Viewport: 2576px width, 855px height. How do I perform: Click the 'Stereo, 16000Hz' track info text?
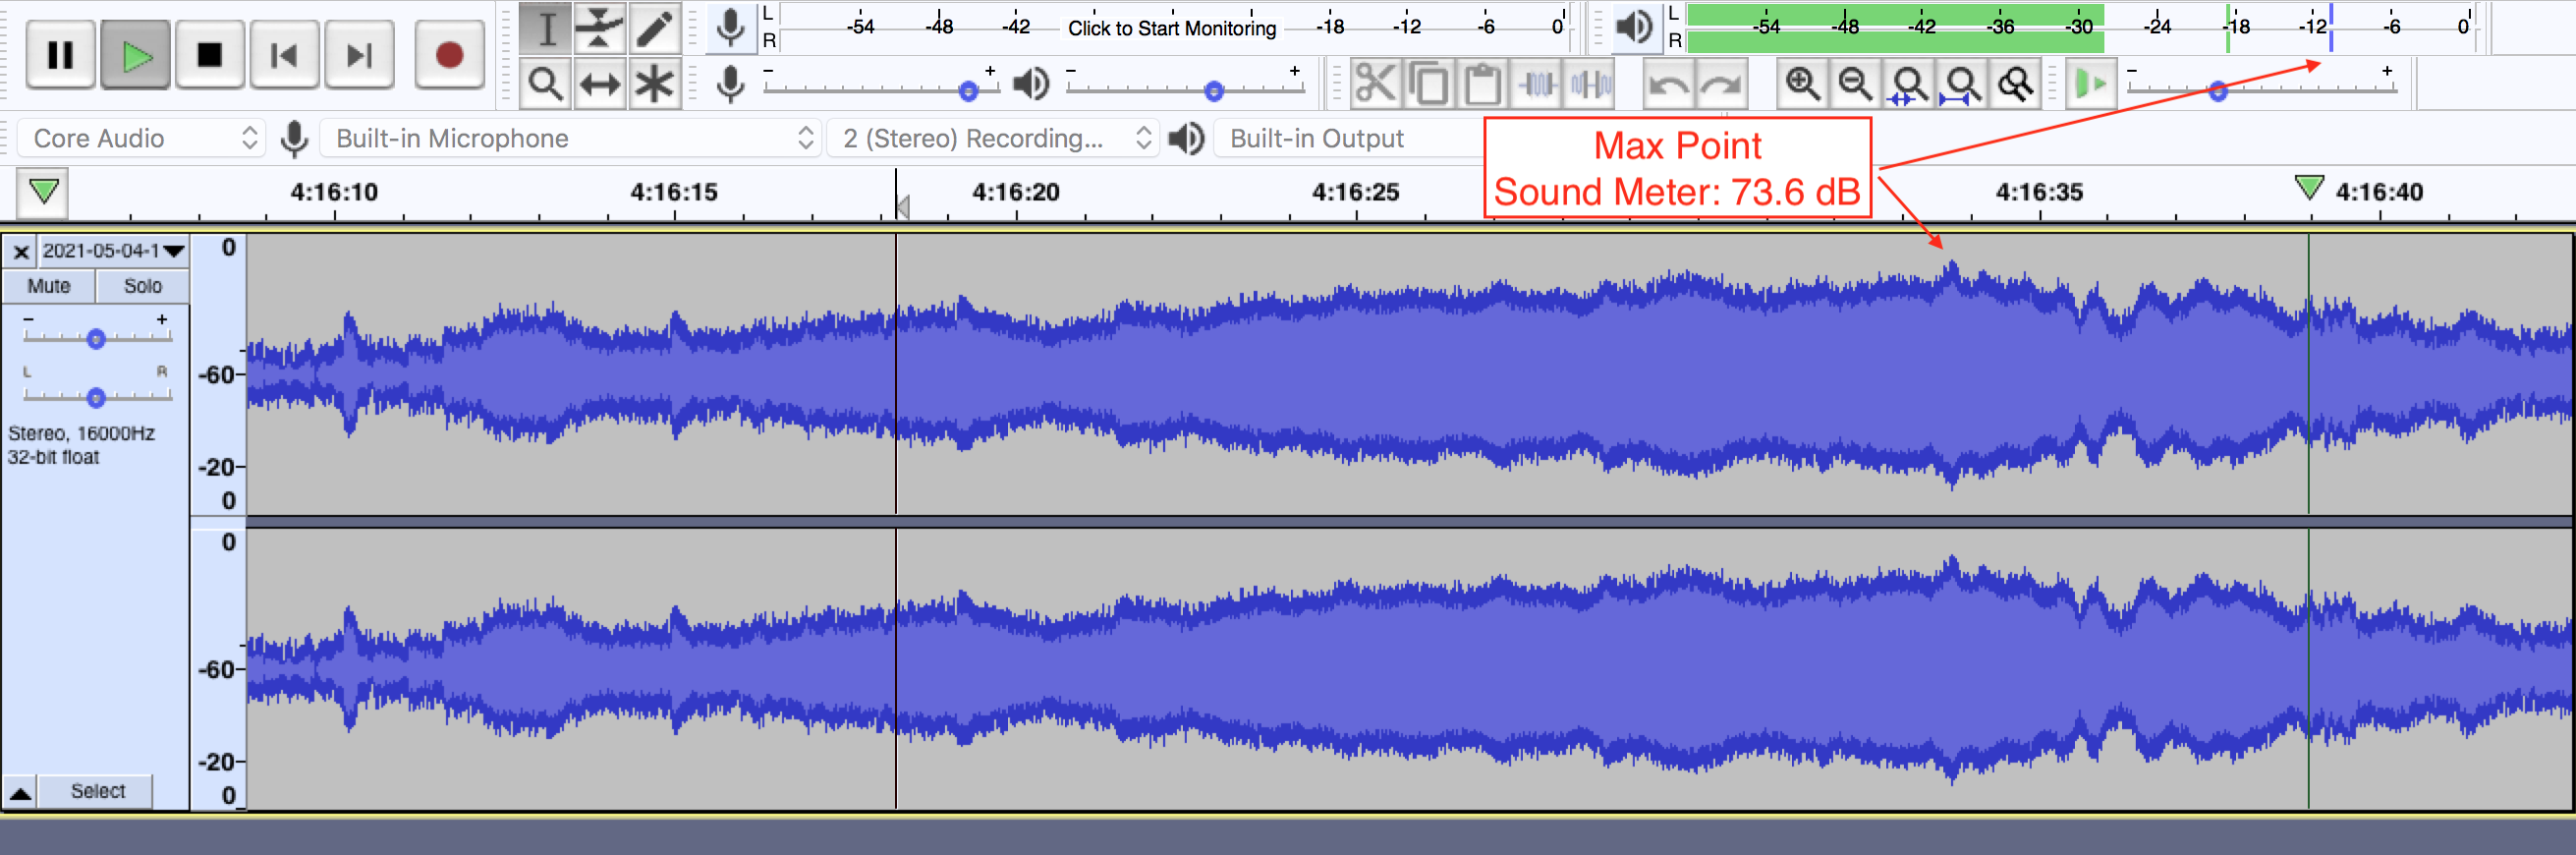tap(81, 433)
